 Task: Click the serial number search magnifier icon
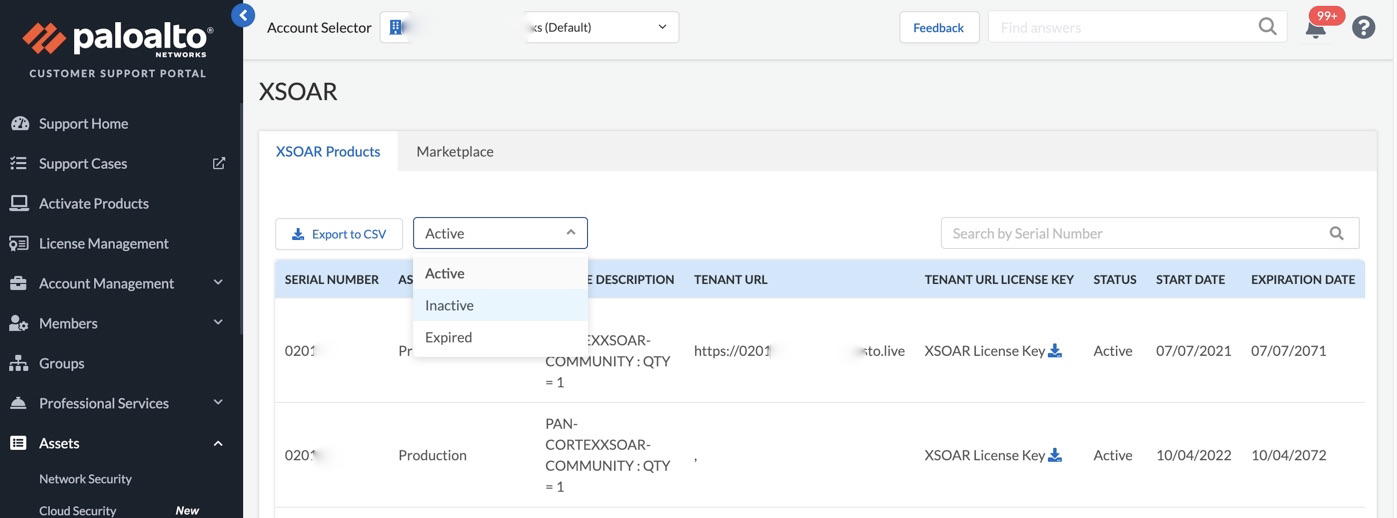pos(1336,233)
